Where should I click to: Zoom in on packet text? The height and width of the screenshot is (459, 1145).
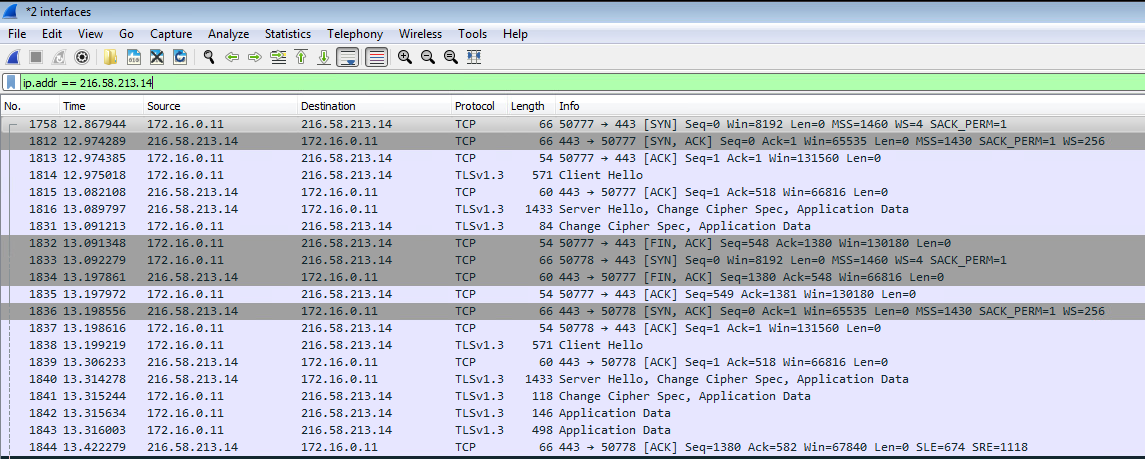tap(405, 57)
